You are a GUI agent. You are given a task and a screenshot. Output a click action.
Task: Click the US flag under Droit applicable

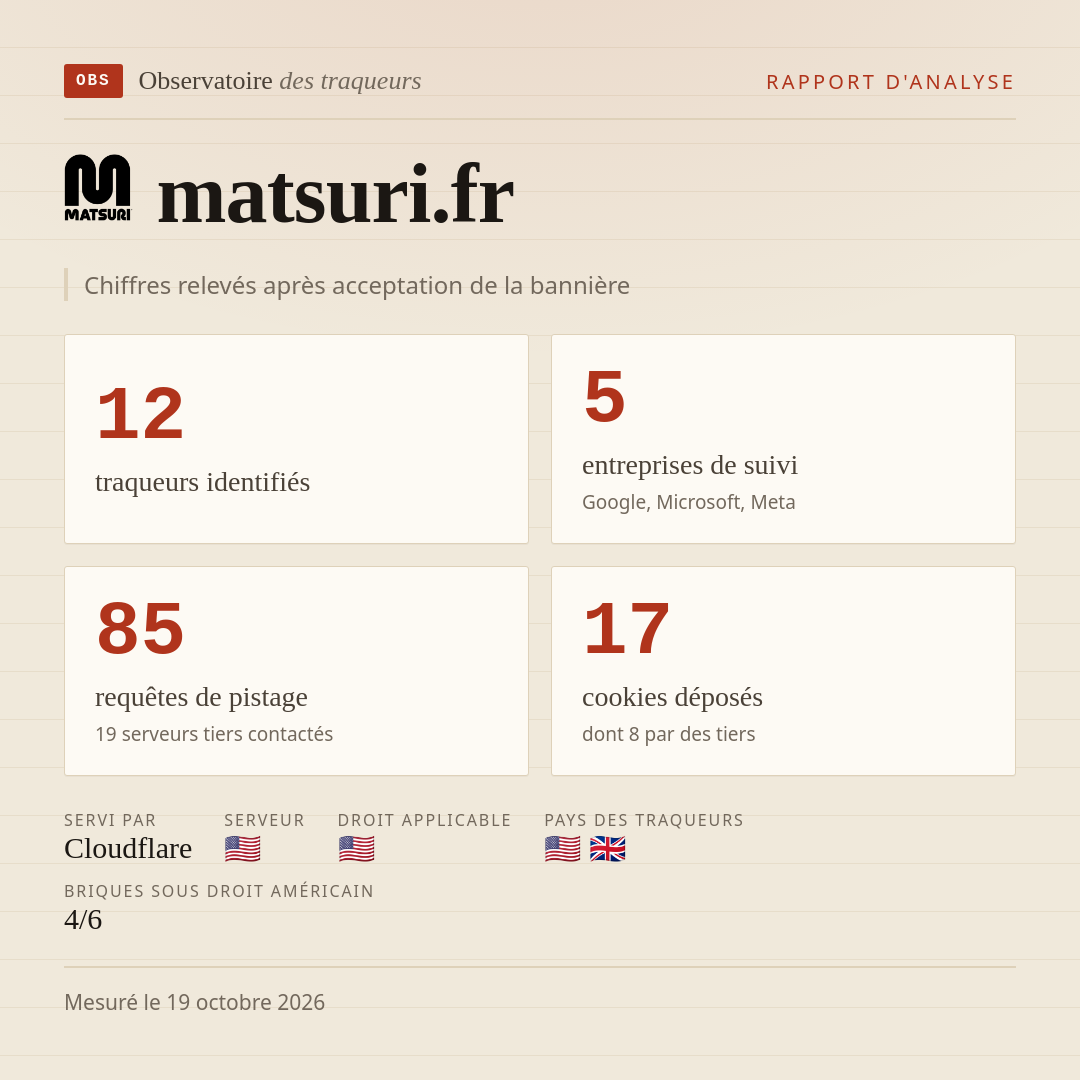(x=356, y=849)
